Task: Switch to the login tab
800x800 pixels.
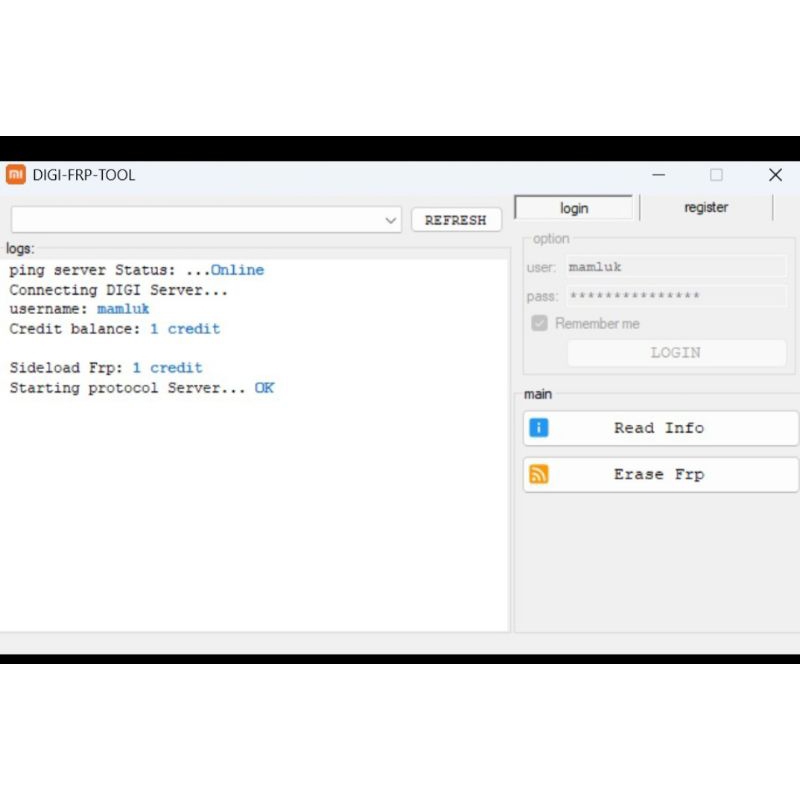Action: pyautogui.click(x=573, y=208)
